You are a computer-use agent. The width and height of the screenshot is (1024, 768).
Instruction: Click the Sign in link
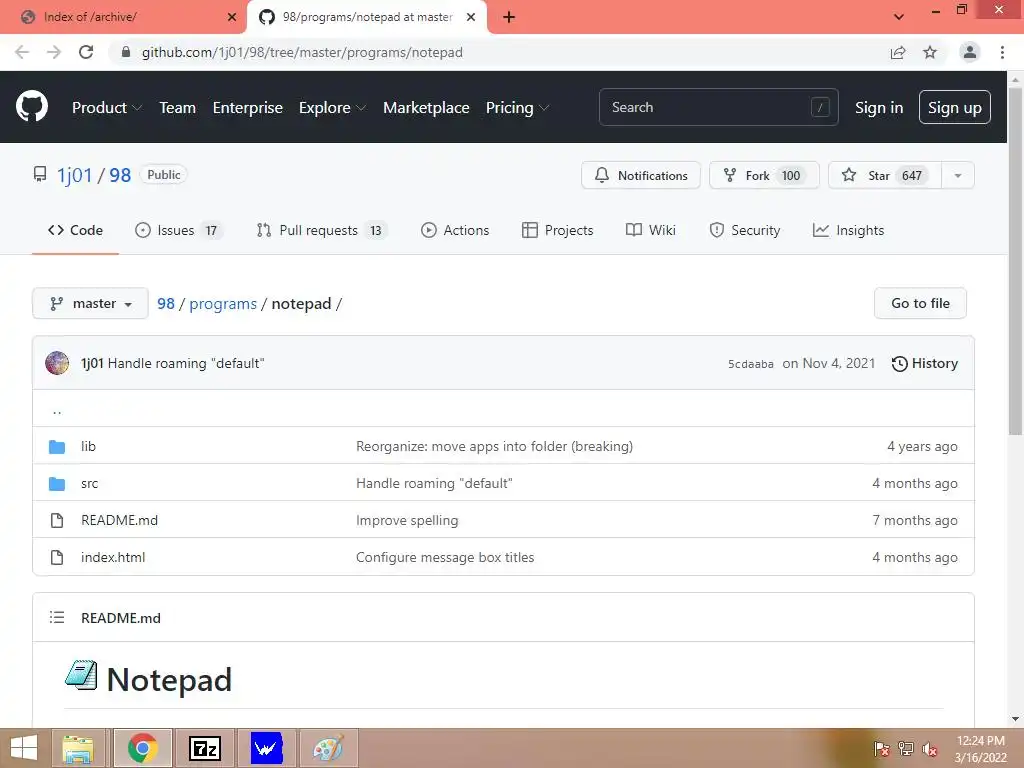[879, 108]
